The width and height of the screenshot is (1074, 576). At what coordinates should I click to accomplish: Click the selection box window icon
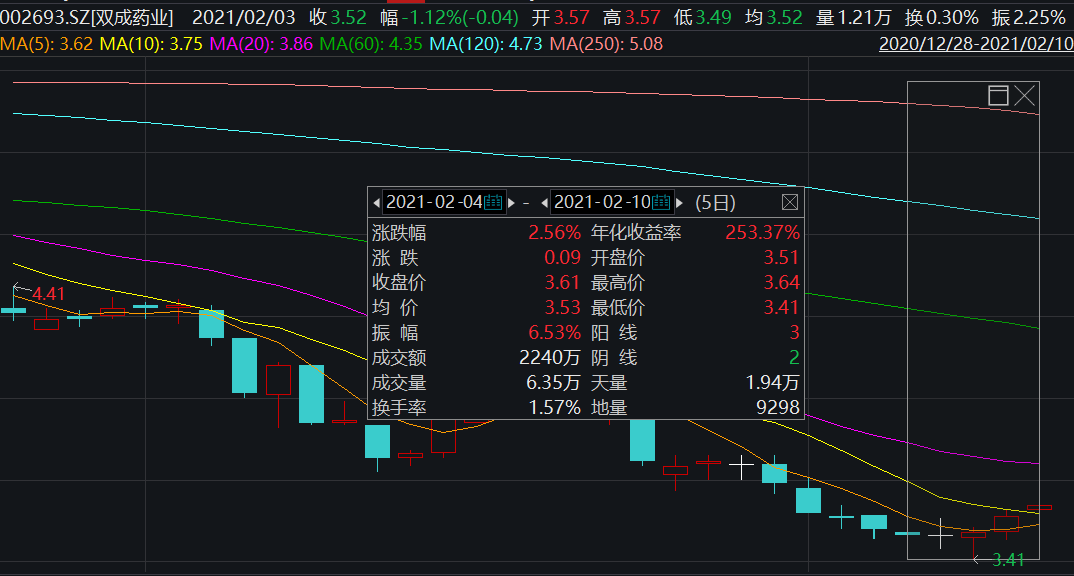[x=997, y=96]
